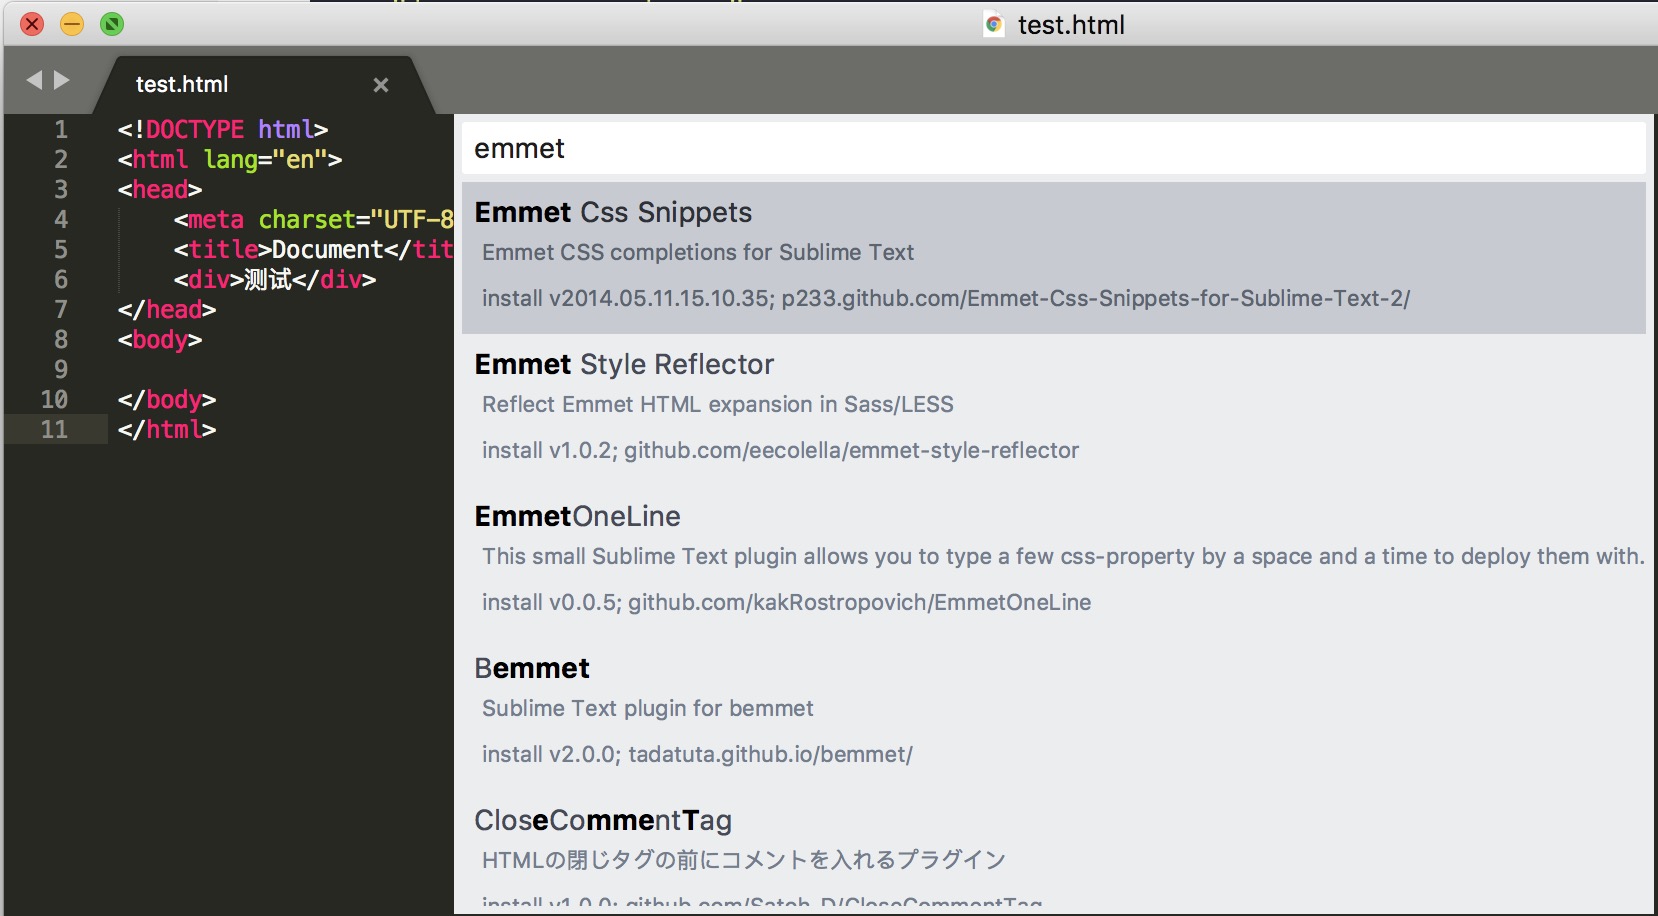Viewport: 1658px width, 916px height.
Task: Click 'Emmet CSS completions for Sublime Text' description
Action: (x=698, y=252)
